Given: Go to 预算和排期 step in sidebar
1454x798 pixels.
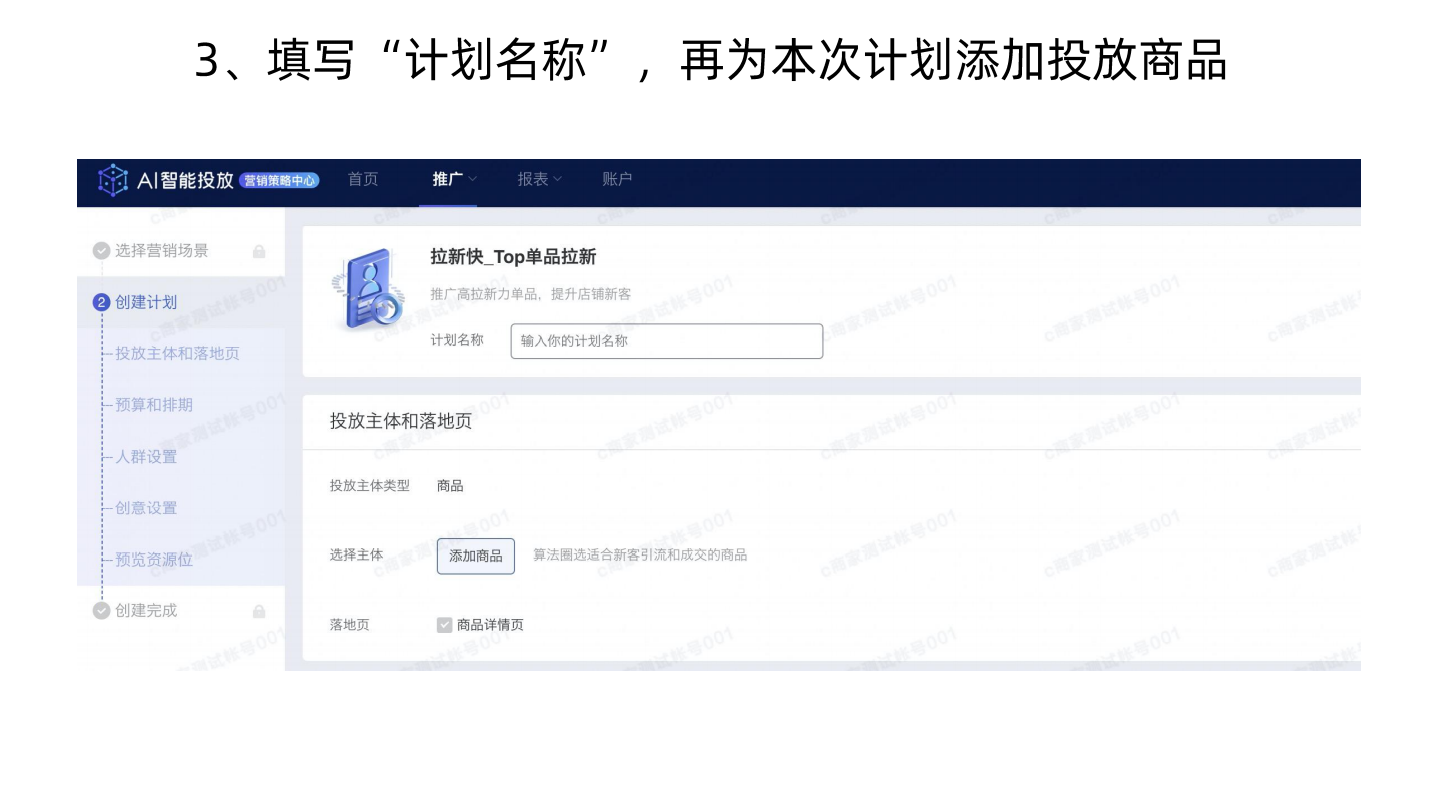Looking at the screenshot, I should (154, 405).
